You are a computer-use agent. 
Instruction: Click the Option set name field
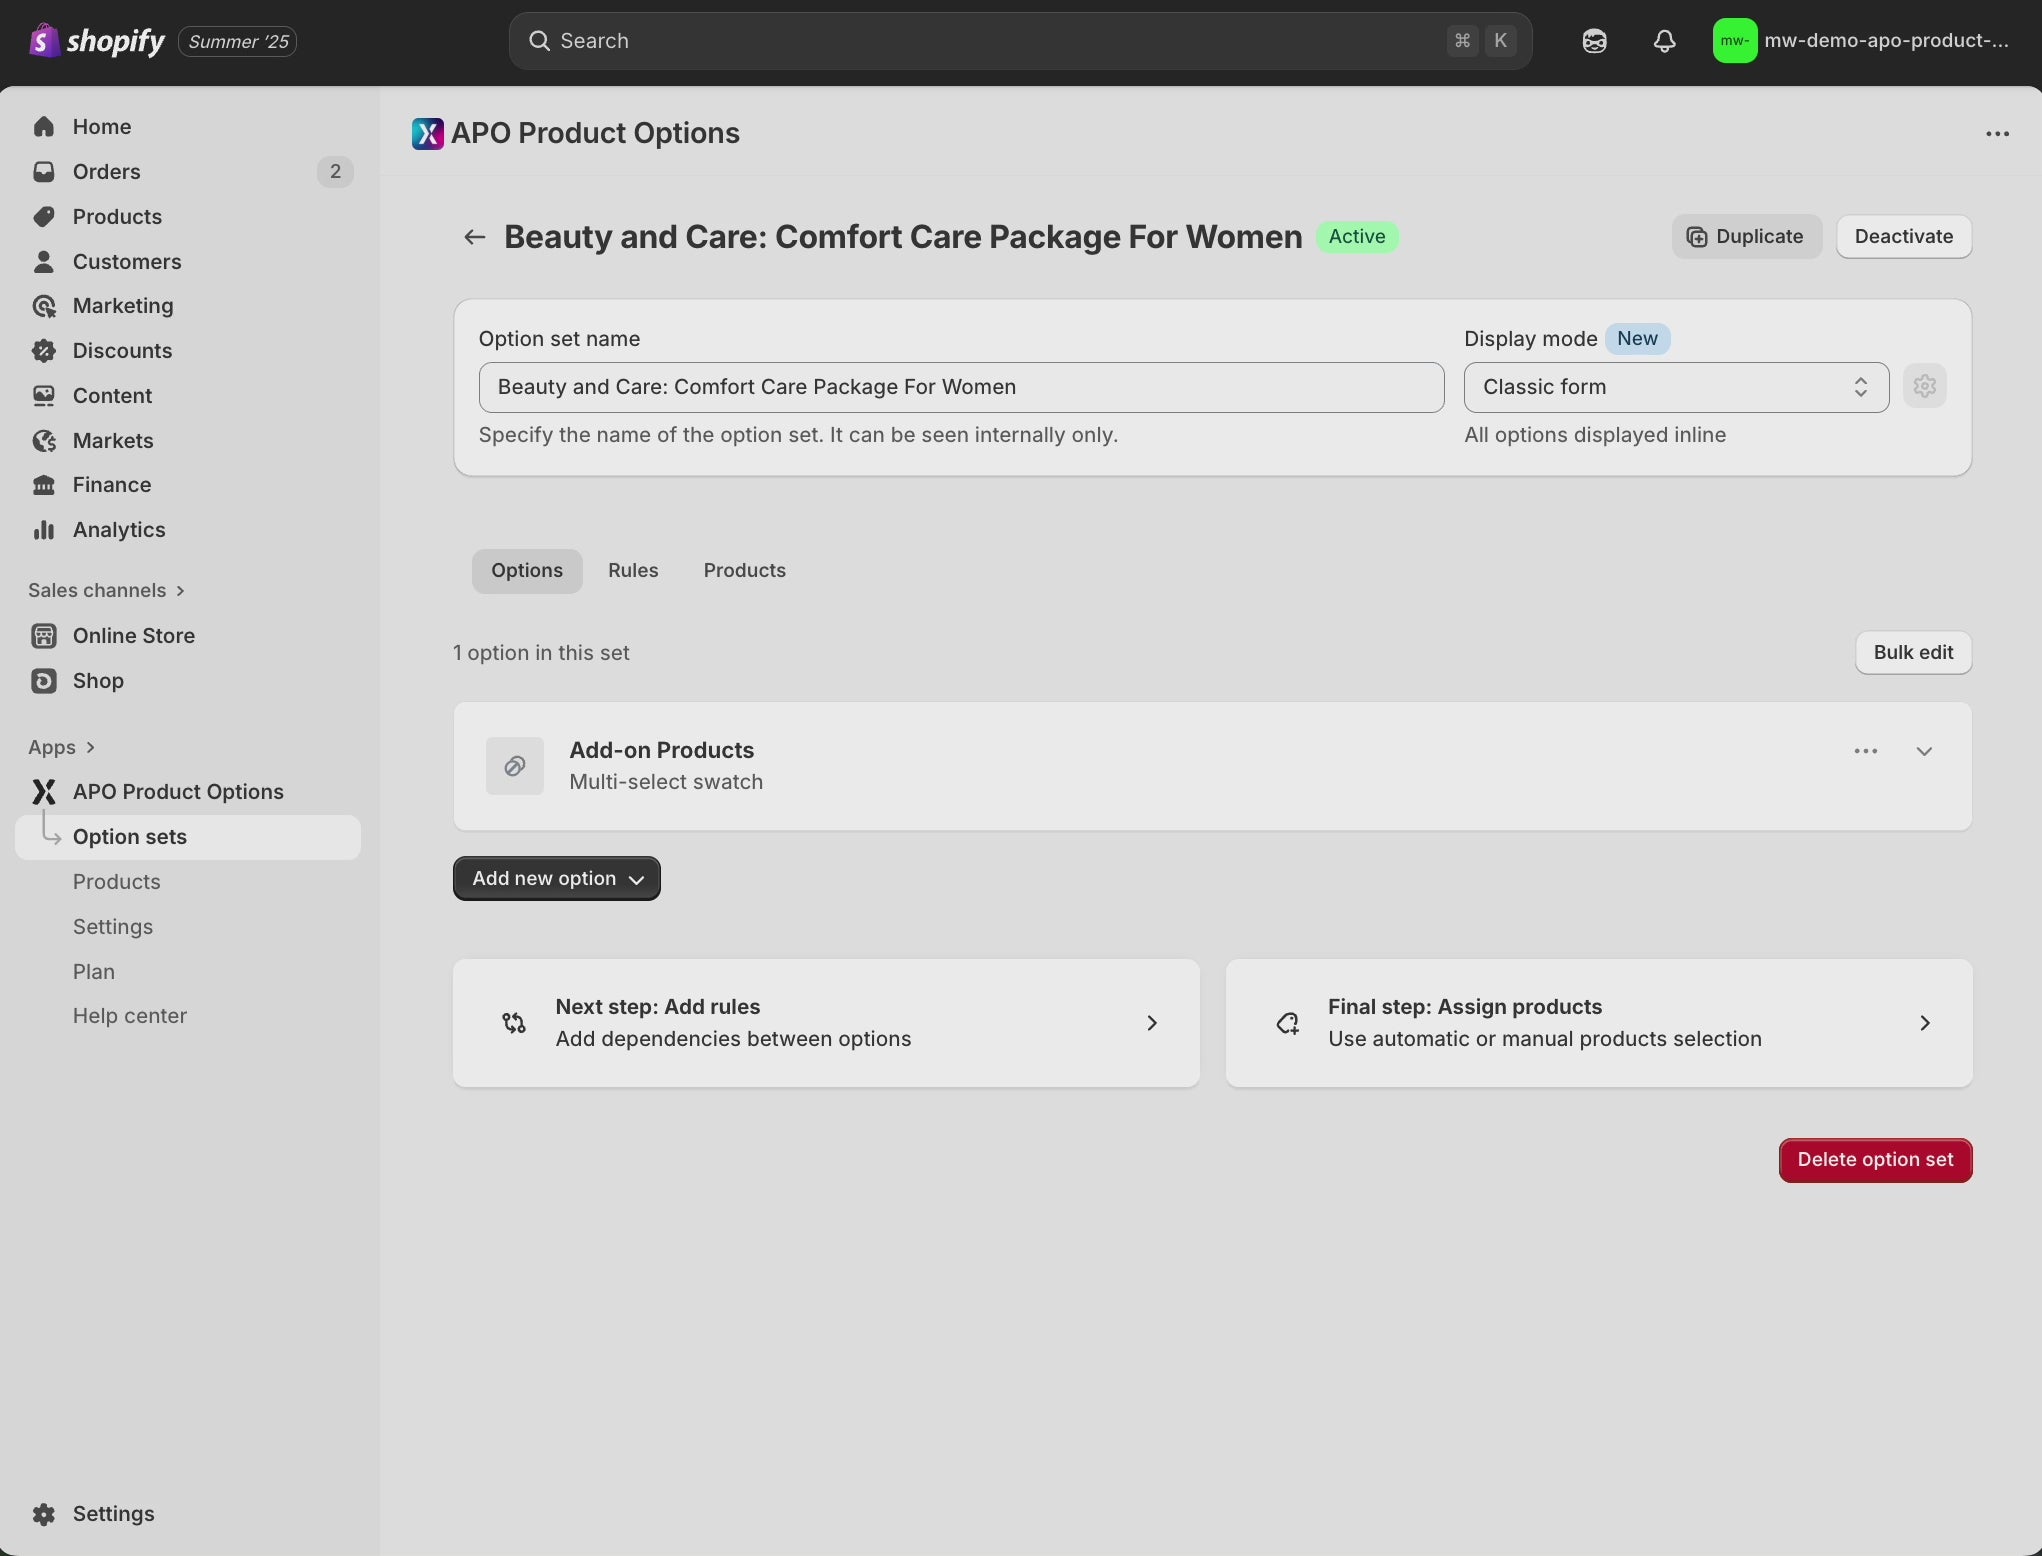tap(961, 387)
